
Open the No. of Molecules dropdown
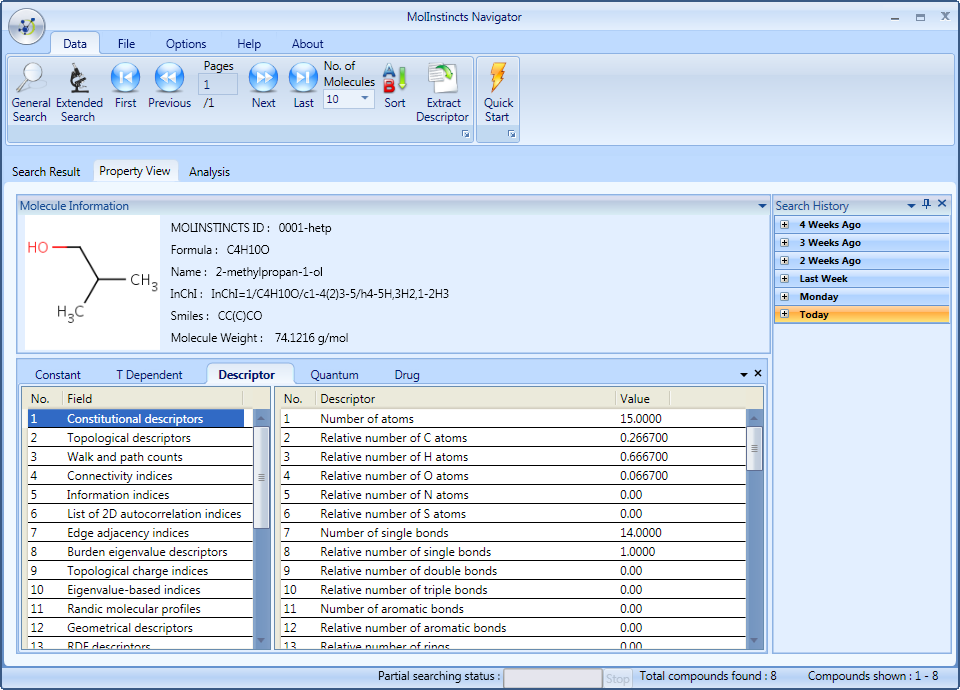365,99
